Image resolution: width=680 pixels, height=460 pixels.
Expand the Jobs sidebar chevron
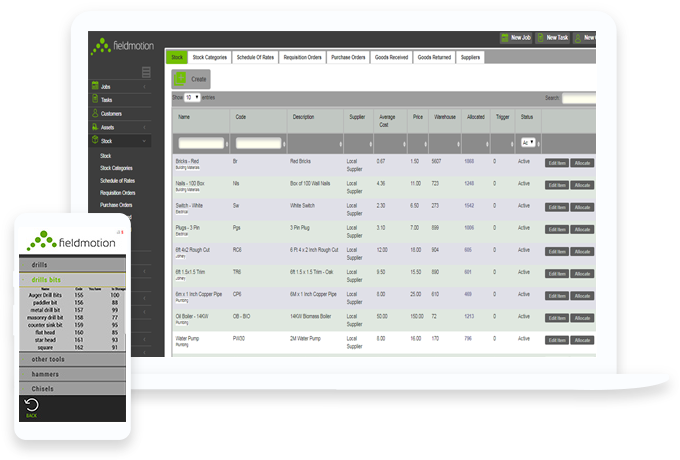(144, 87)
